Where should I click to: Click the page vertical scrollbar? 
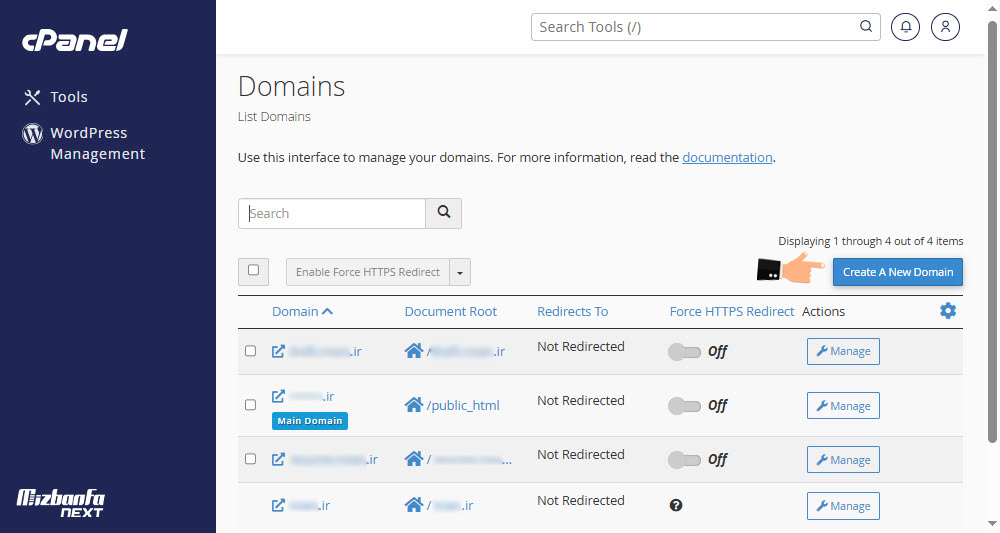(992, 231)
